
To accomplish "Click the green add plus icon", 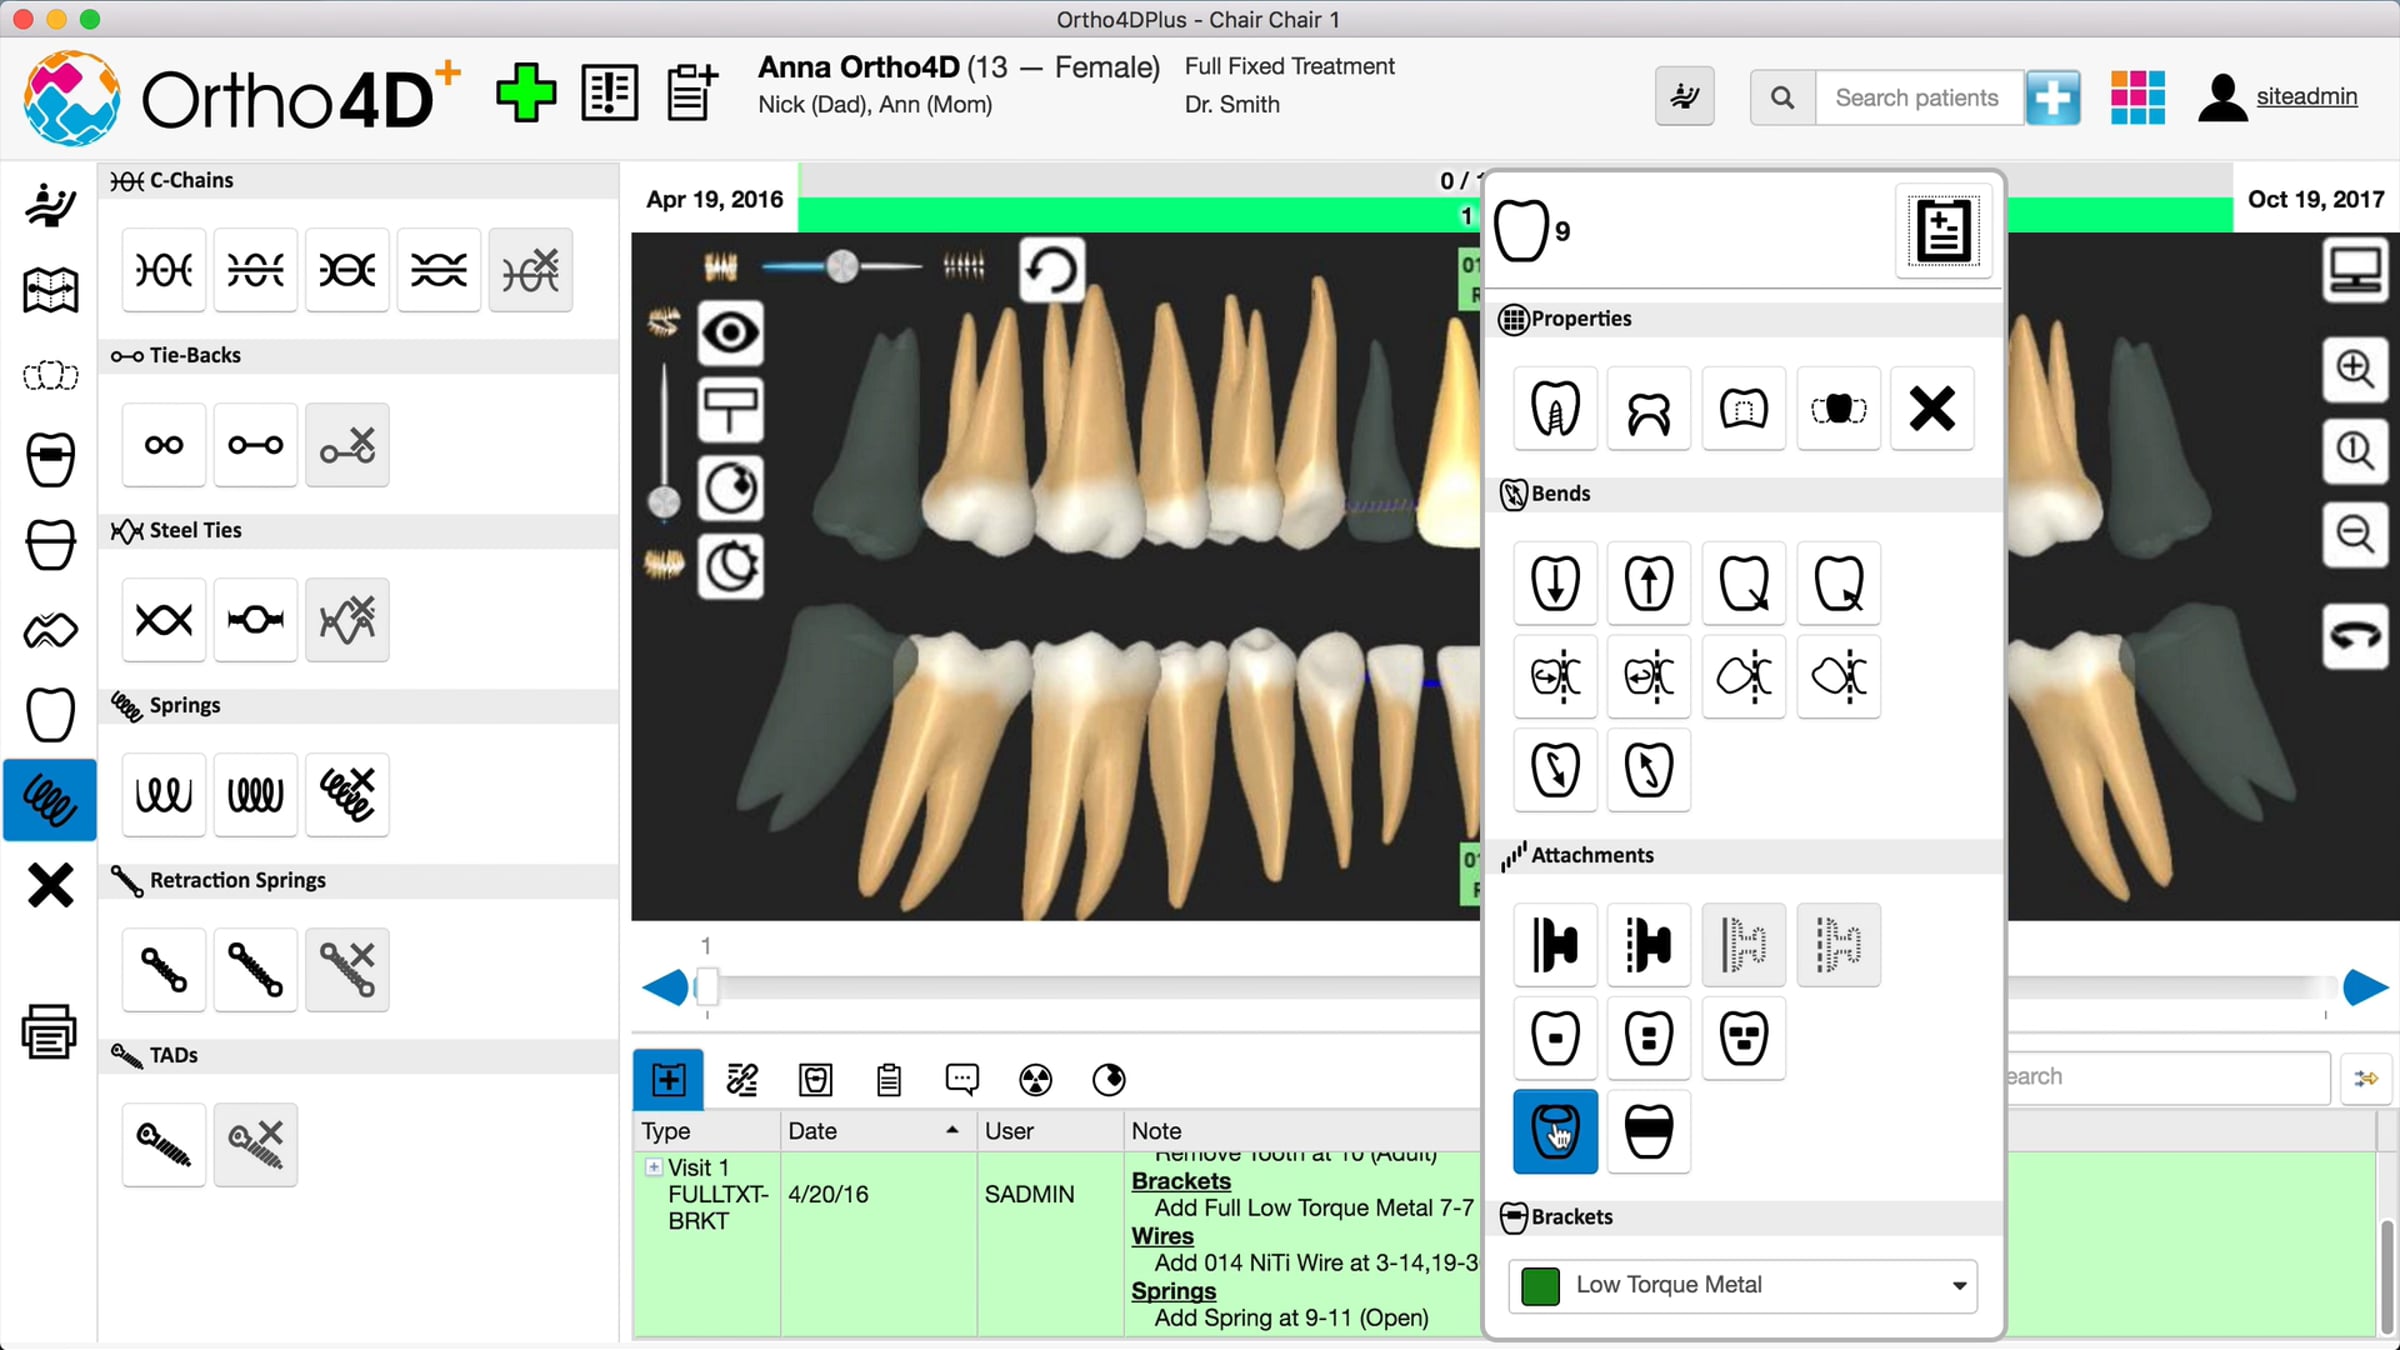I will coord(525,94).
